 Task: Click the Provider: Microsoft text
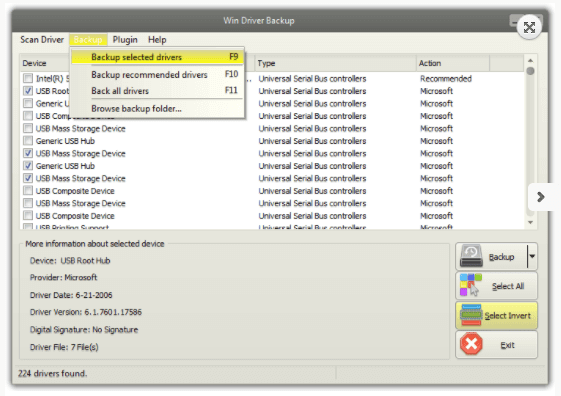pos(63,278)
